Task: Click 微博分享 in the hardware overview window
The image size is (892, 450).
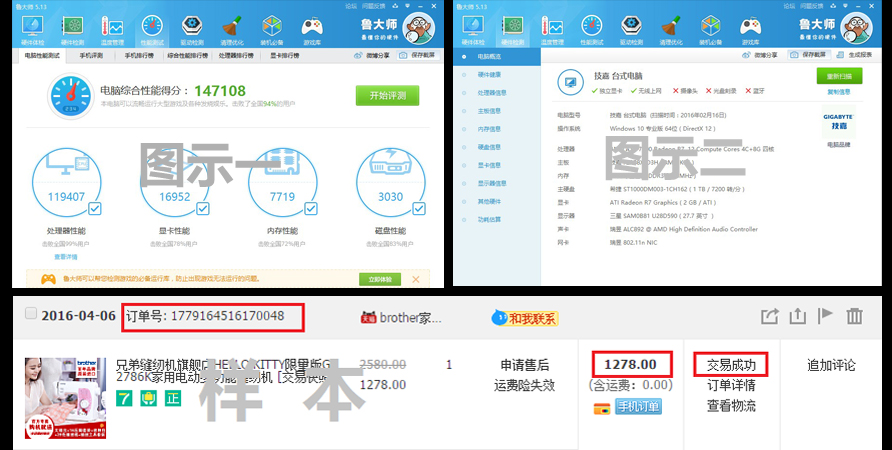Action: (x=761, y=55)
